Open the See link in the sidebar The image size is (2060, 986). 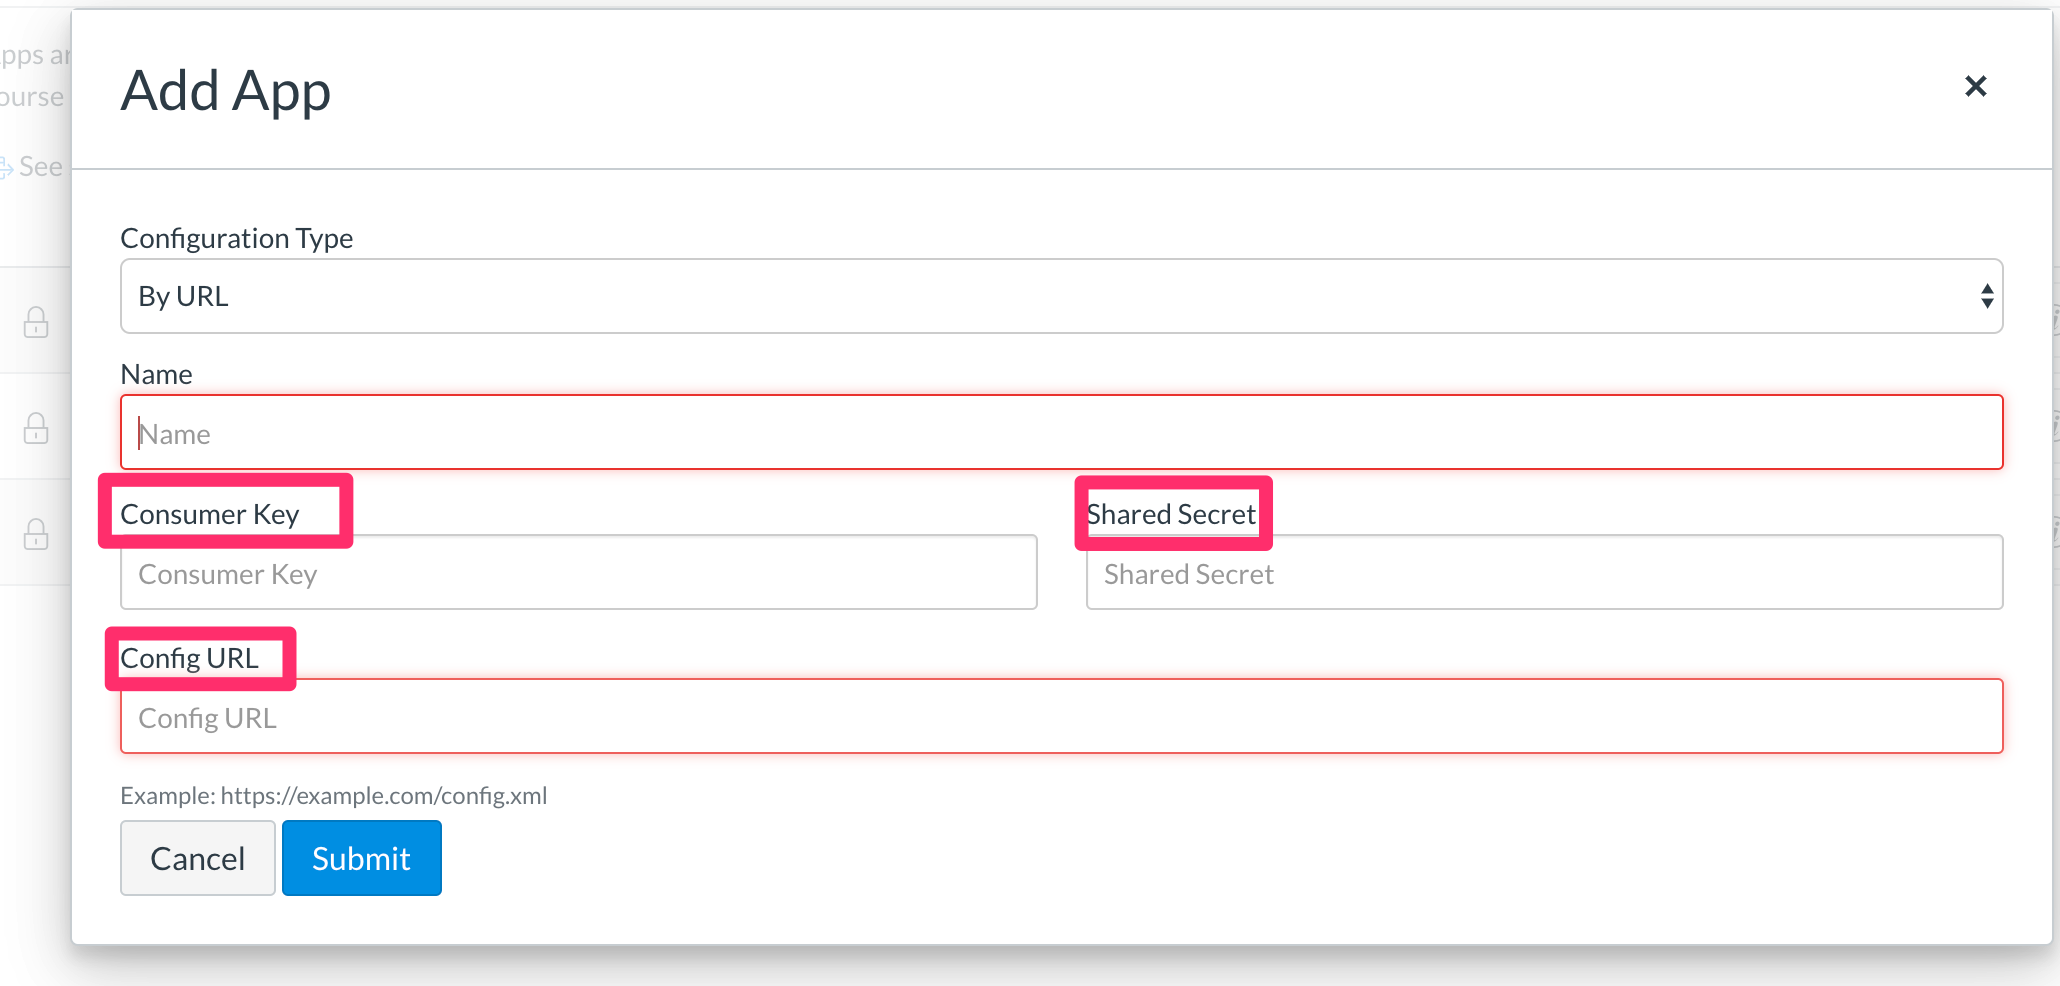(x=41, y=166)
